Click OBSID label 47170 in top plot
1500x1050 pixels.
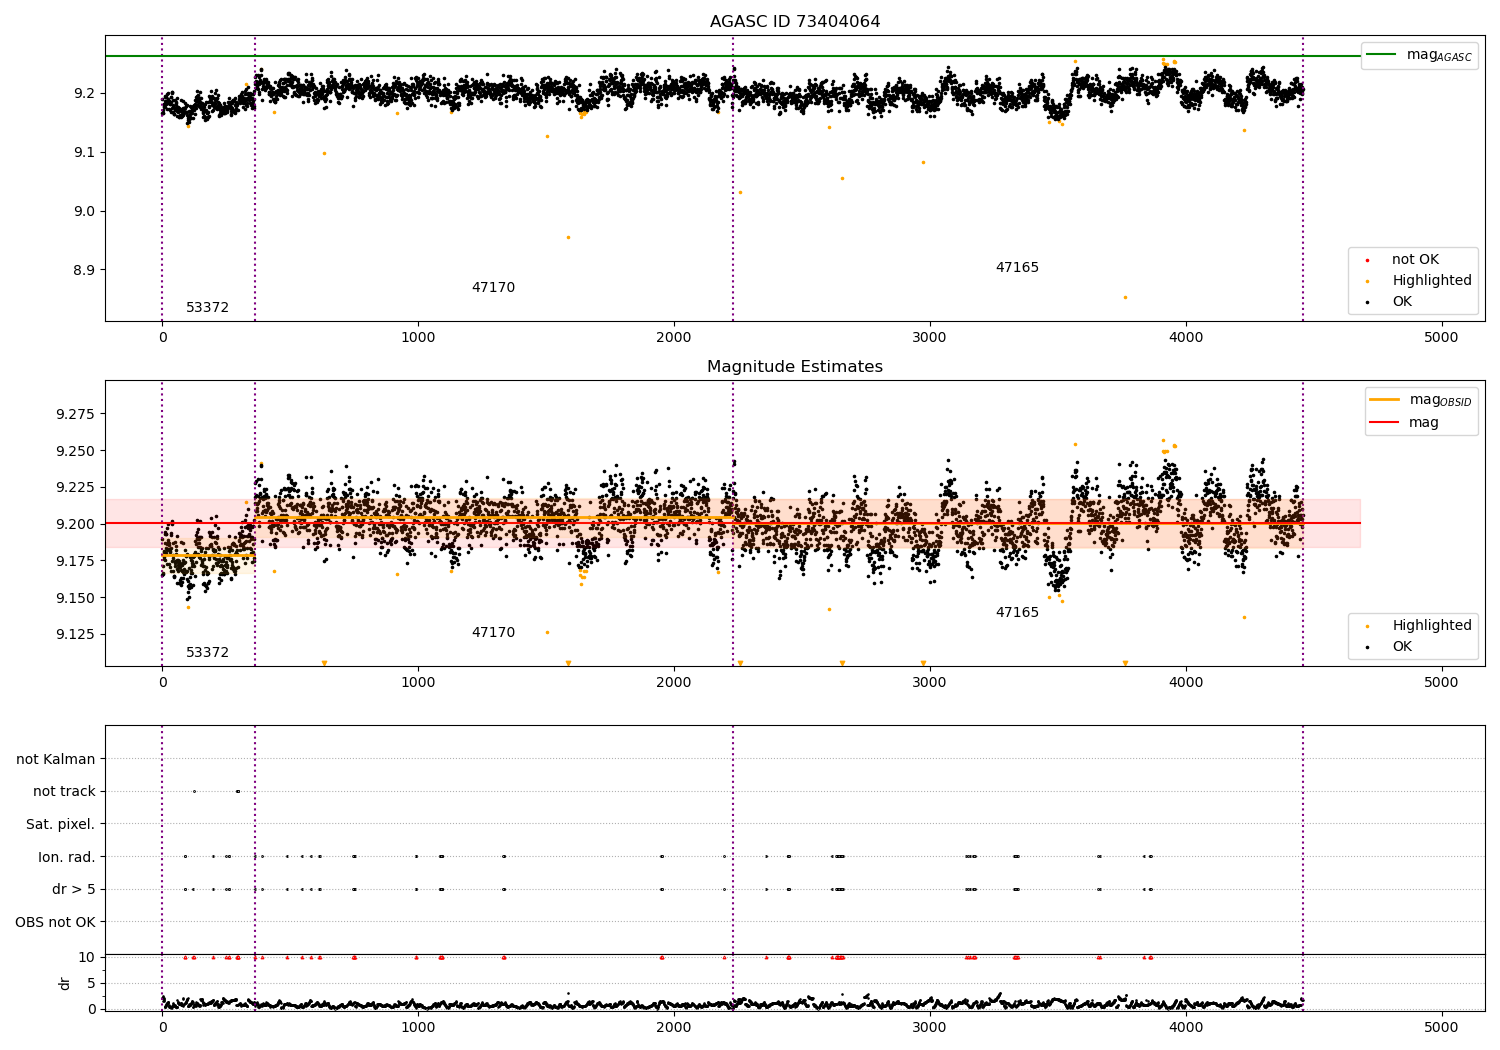(493, 288)
